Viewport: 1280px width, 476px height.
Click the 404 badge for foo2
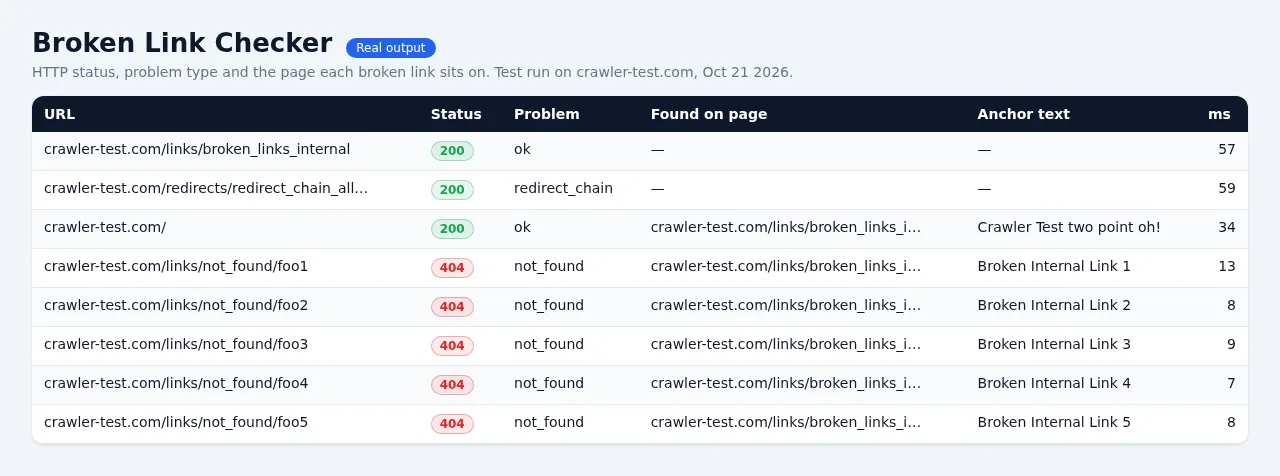pyautogui.click(x=452, y=307)
